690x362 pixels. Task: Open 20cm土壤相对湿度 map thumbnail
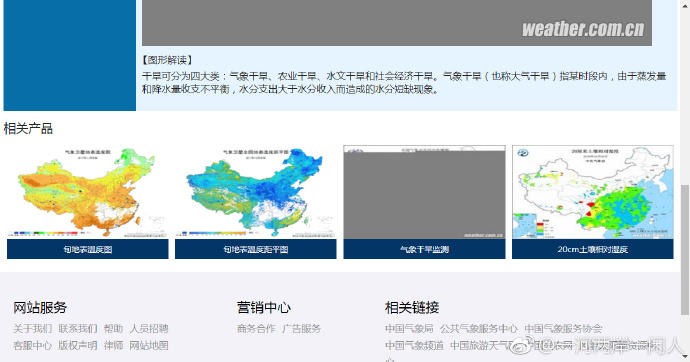(593, 192)
